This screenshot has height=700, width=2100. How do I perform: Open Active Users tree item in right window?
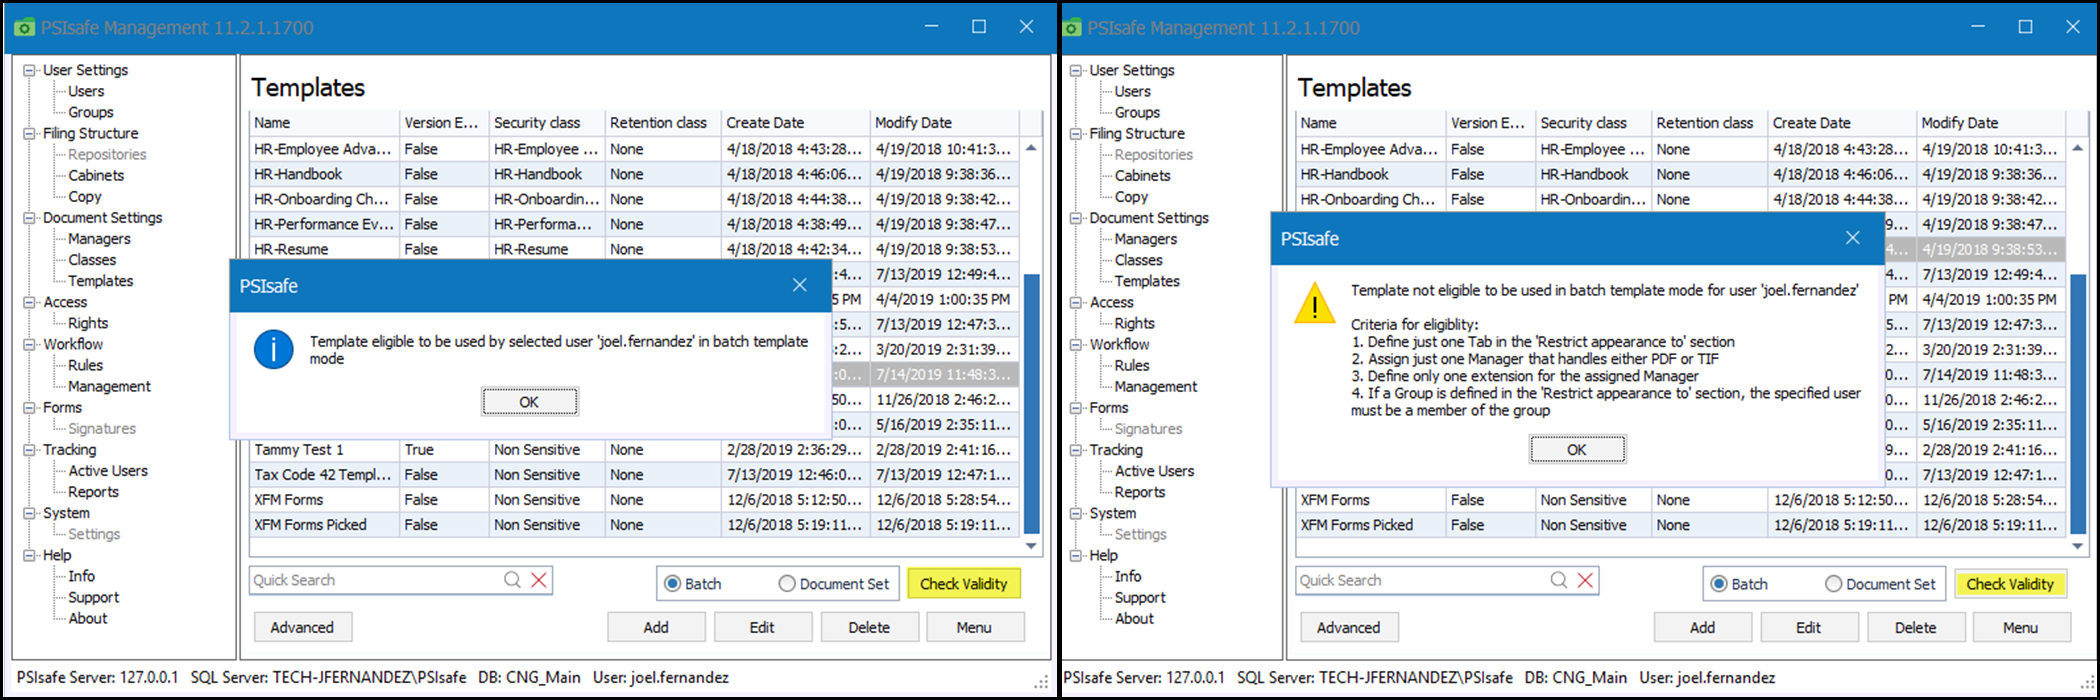pos(1154,471)
